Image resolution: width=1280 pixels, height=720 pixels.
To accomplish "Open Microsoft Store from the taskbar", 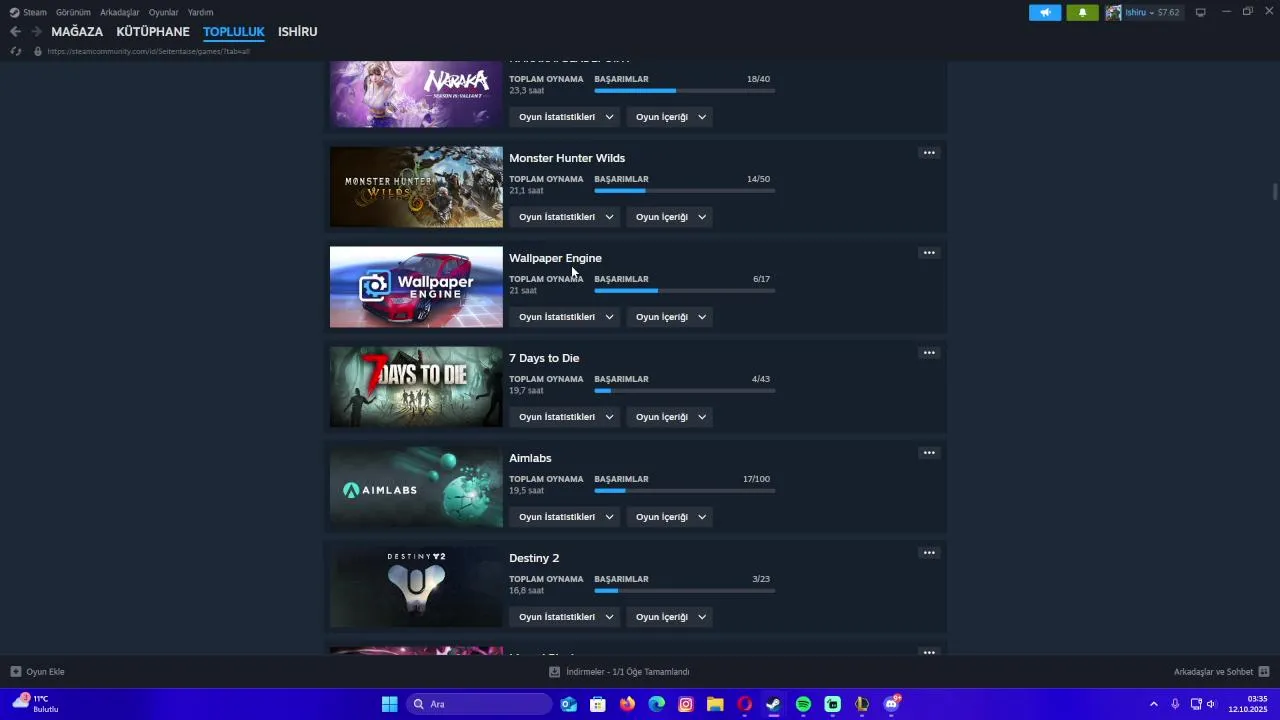I will (x=598, y=704).
